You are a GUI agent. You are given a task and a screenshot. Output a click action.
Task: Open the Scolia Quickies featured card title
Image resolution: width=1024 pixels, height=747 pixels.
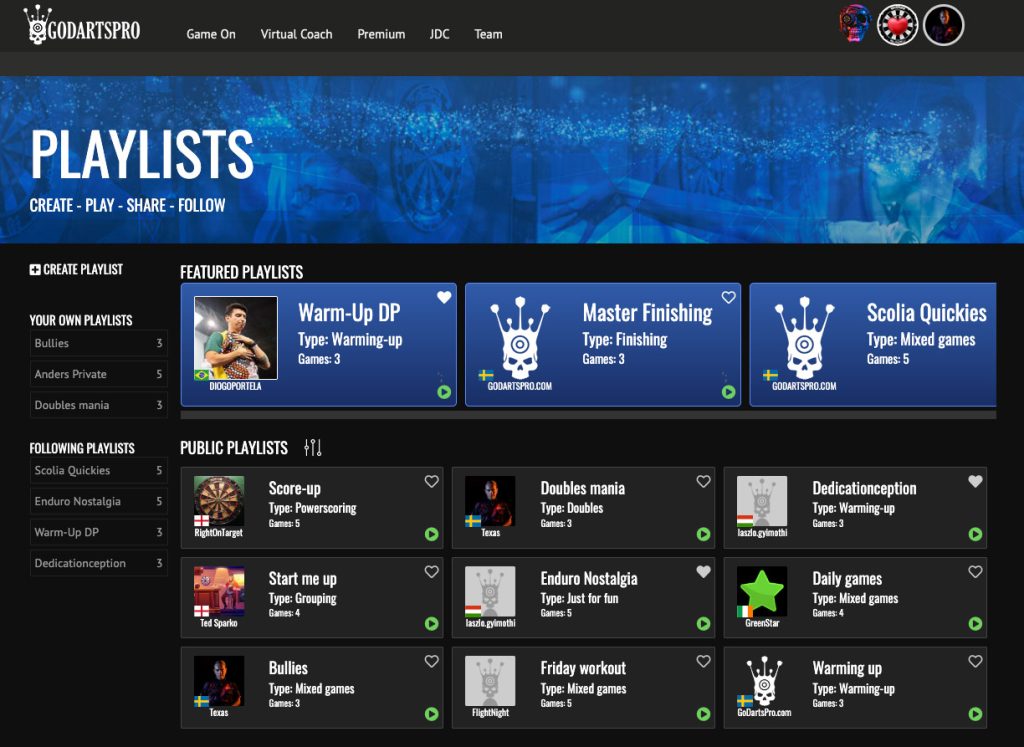(x=927, y=313)
